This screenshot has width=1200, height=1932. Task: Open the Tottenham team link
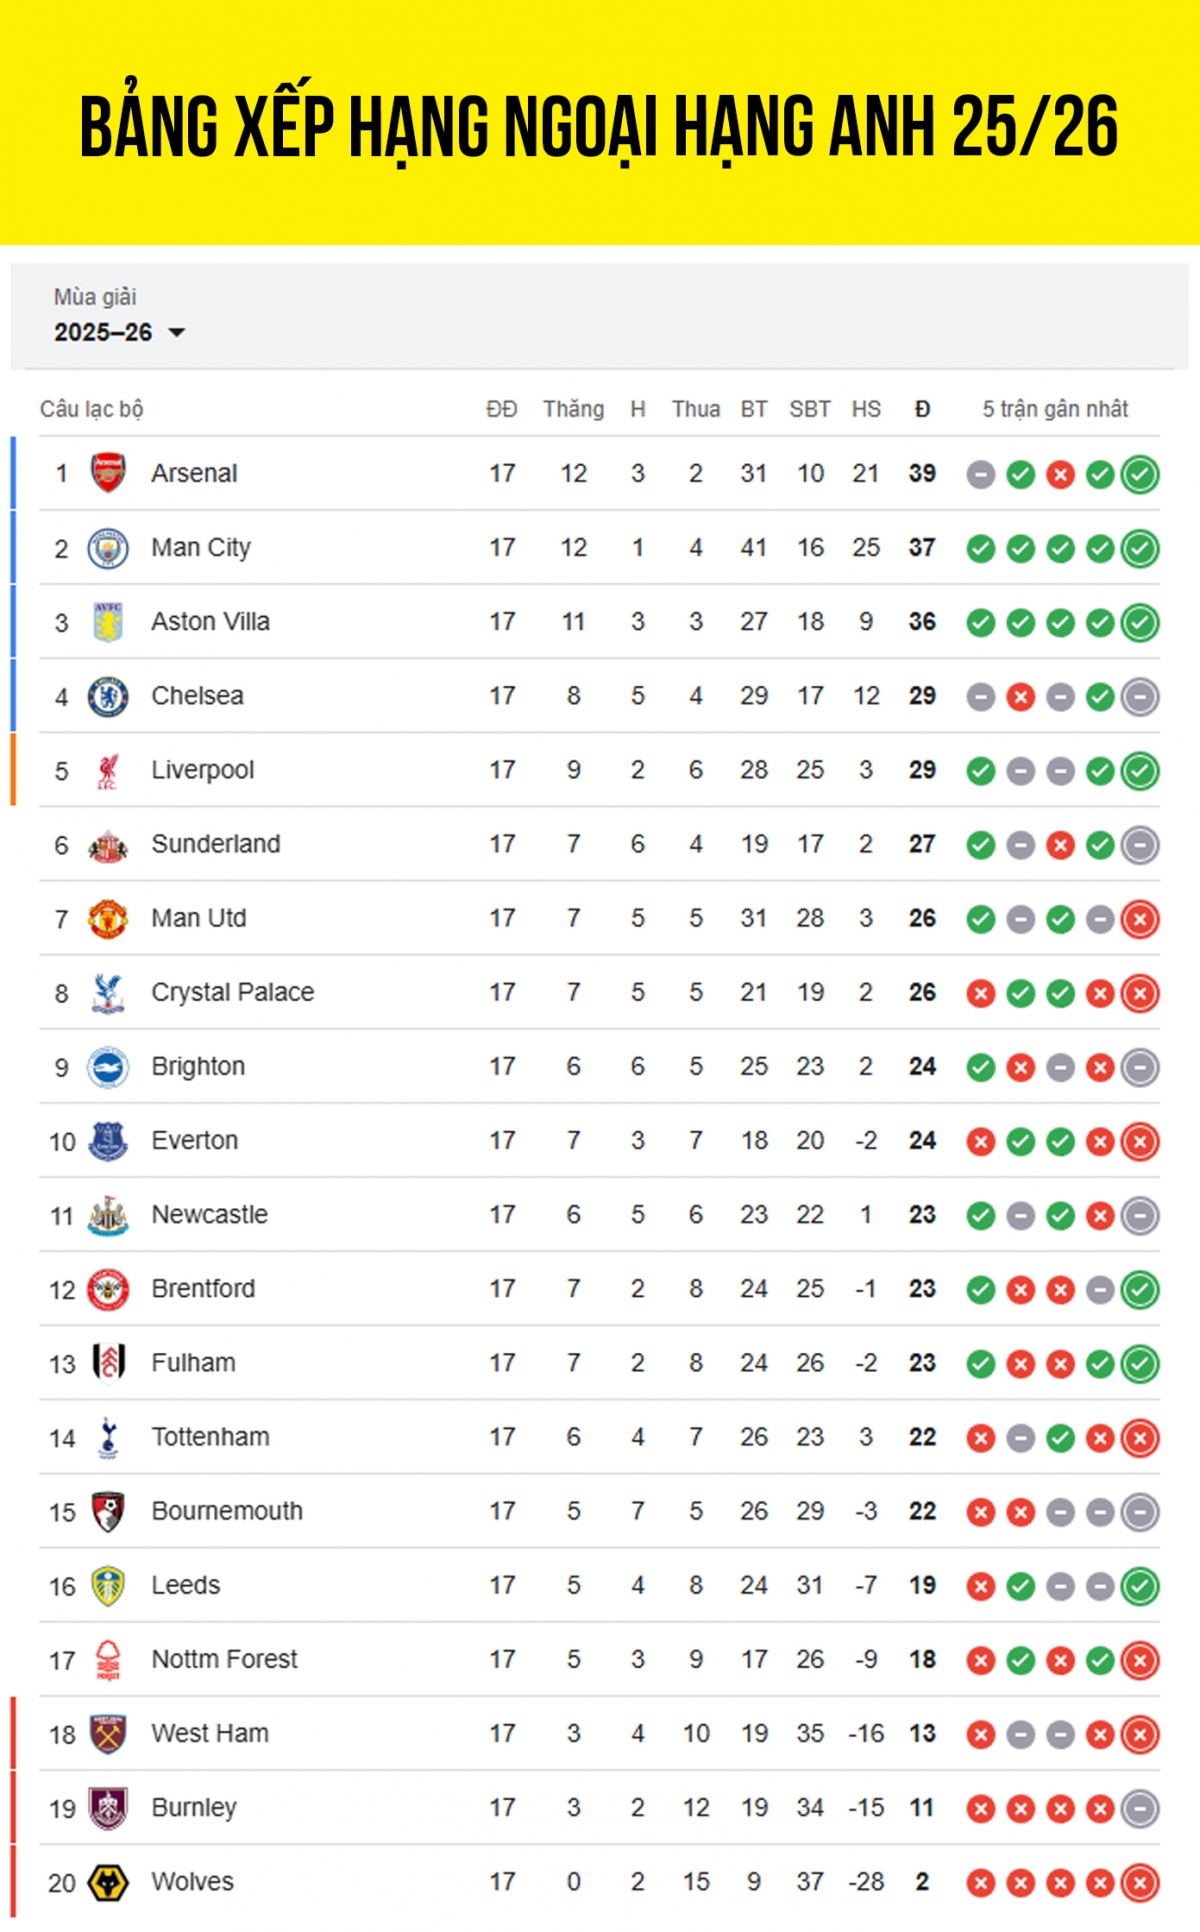click(210, 1437)
